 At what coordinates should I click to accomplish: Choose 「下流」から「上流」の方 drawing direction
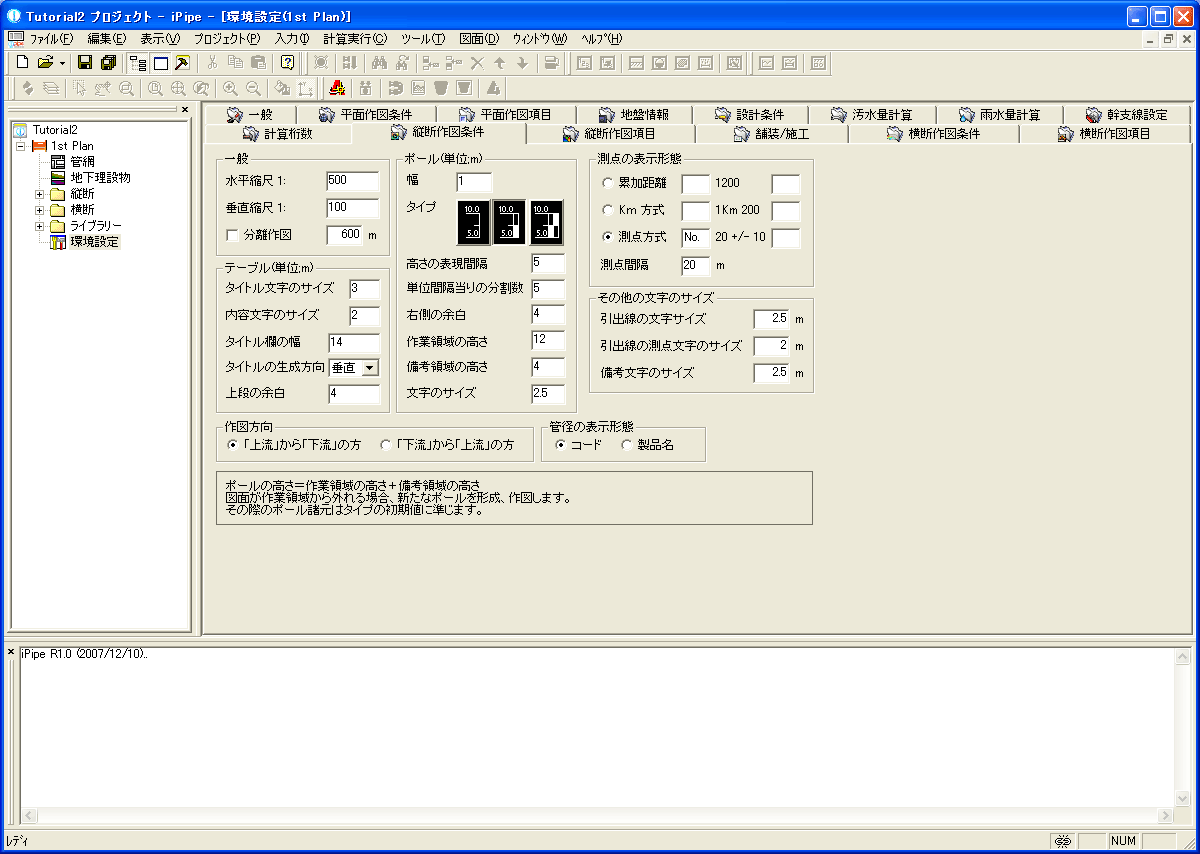(x=386, y=444)
